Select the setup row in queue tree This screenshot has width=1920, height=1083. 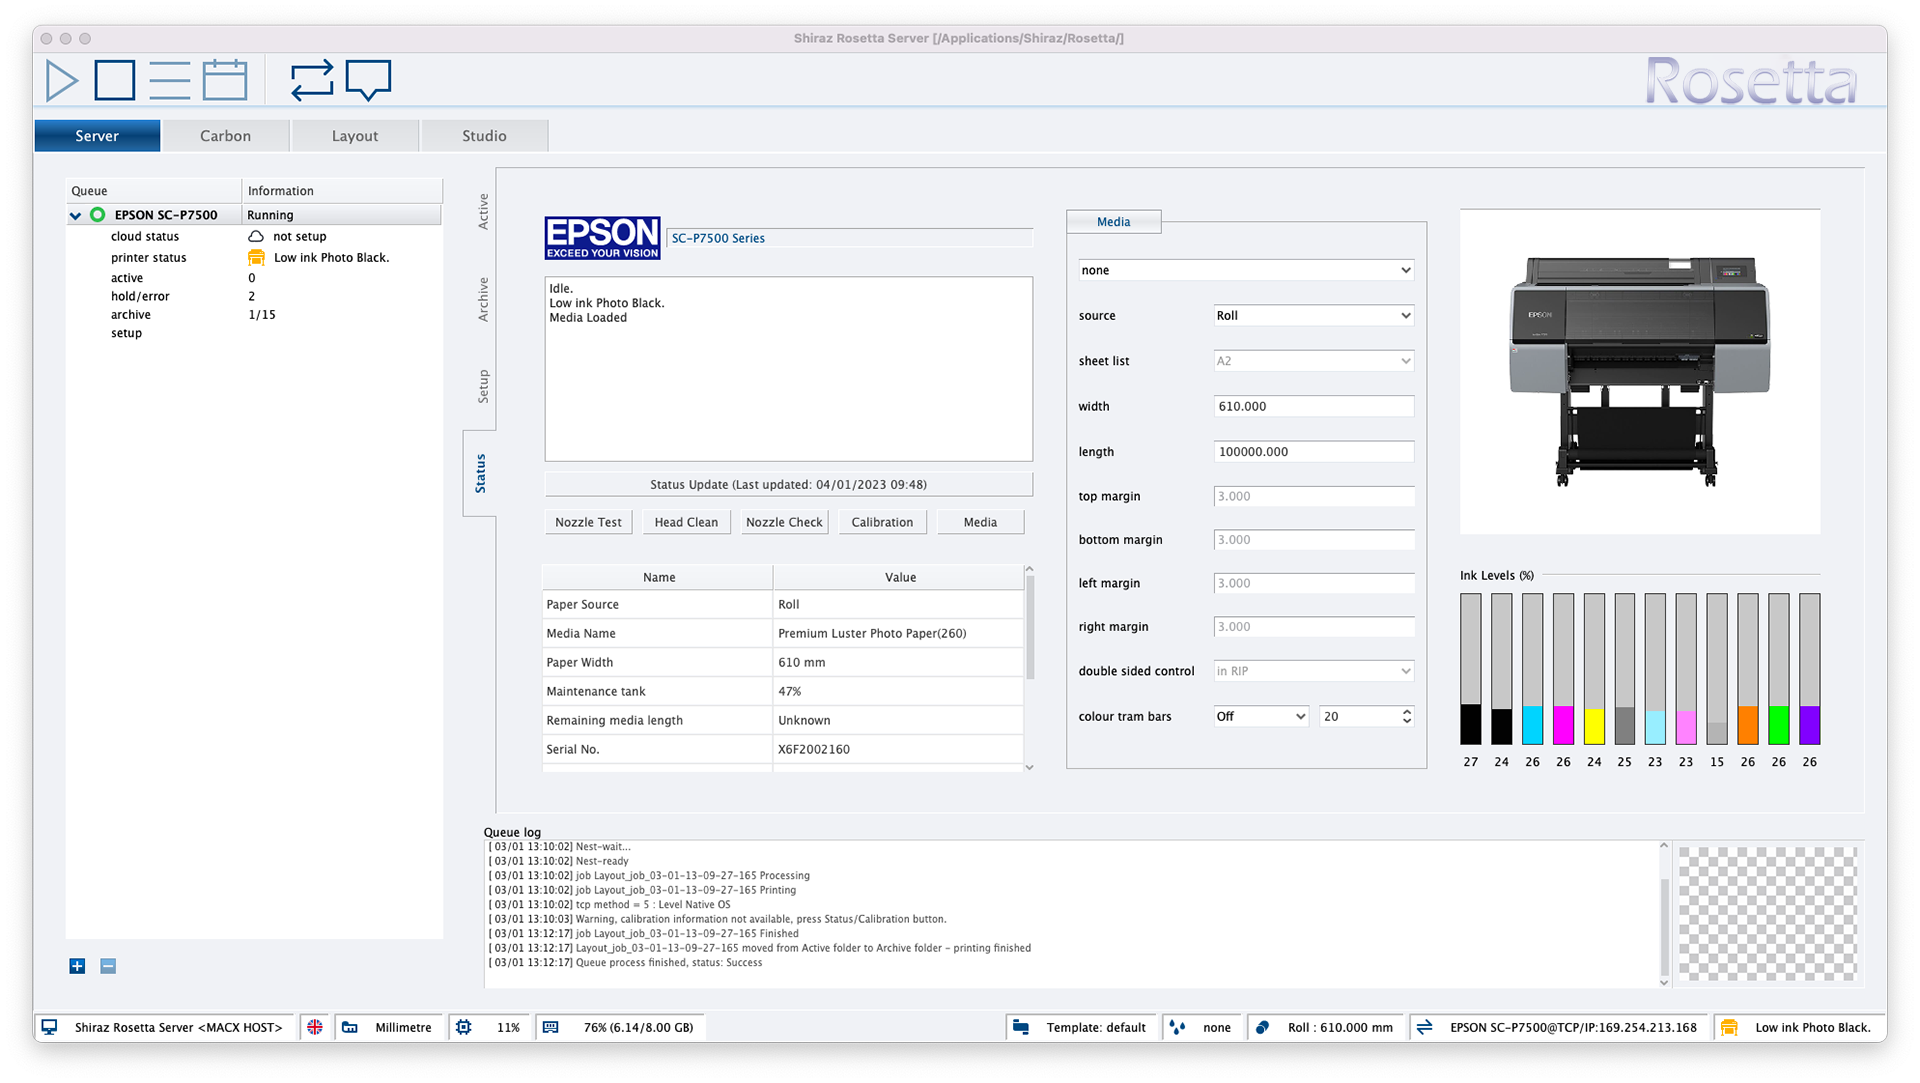254,334
